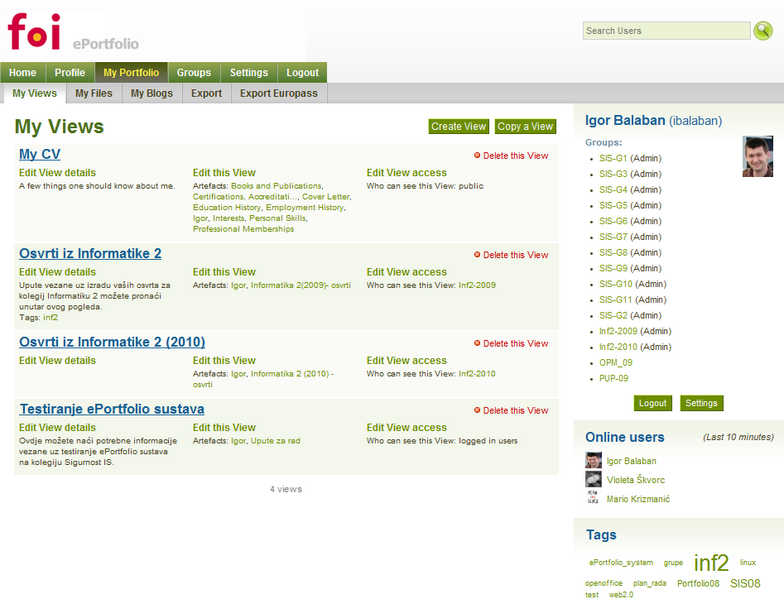Open the Upute za rad artefact
784x599 pixels.
pyautogui.click(x=276, y=441)
